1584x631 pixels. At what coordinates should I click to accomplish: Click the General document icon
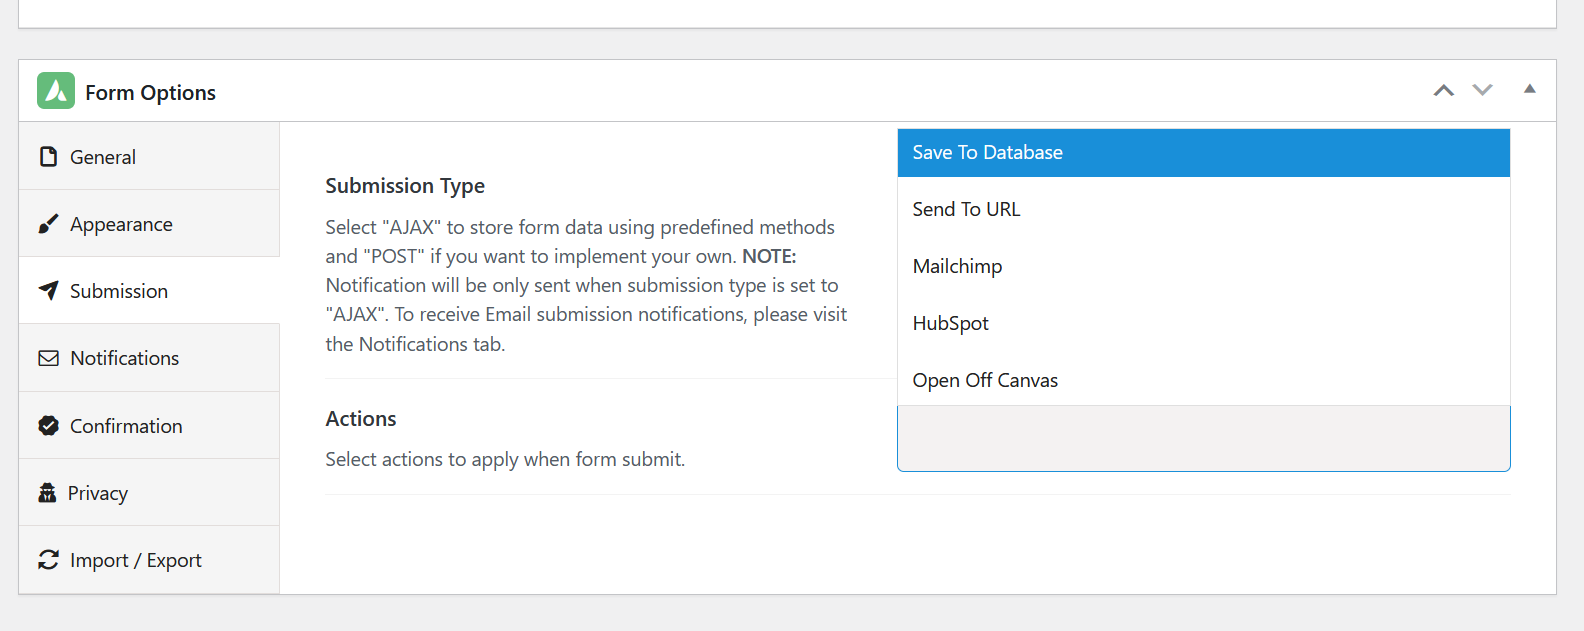(48, 157)
